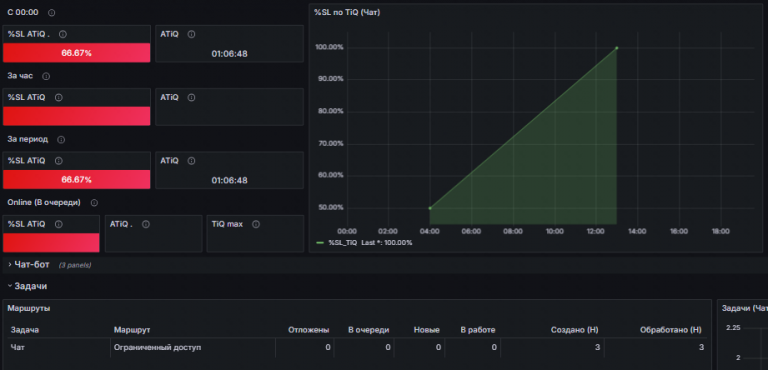Open the '%SL по TiQ (Чат)' panel title menu
The width and height of the screenshot is (768, 370).
(347, 13)
